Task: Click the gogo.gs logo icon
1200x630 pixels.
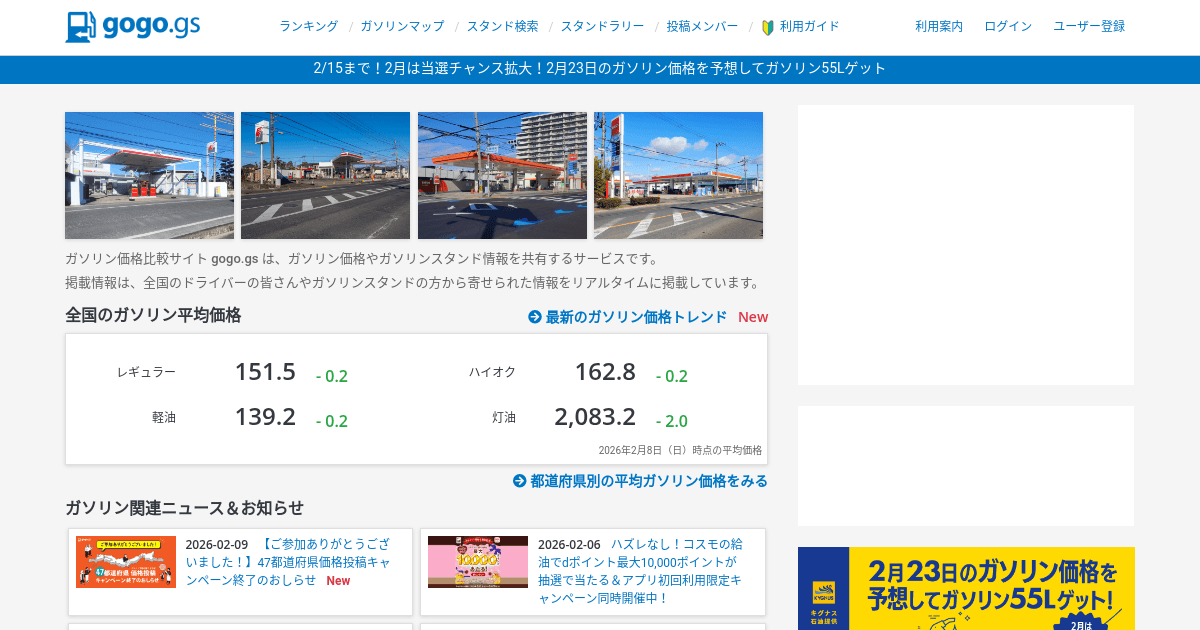Action: (81, 27)
